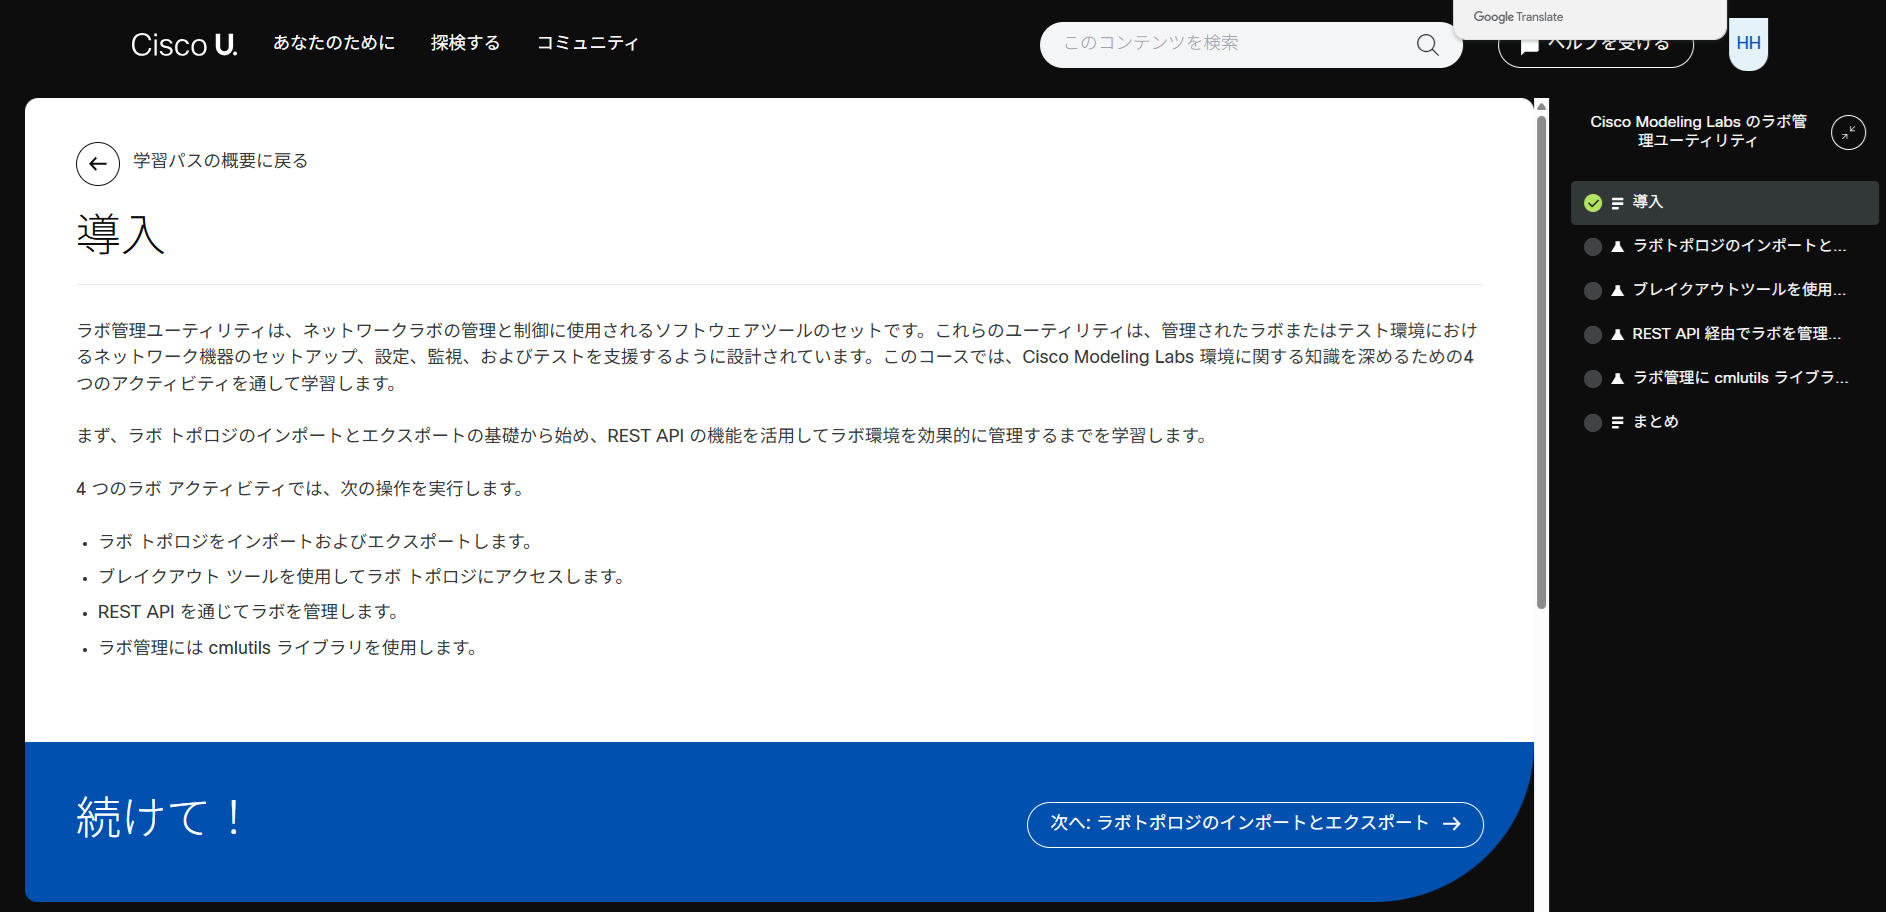1886x912 pixels.
Task: Click status circle for ラボトポロジのインポートと... item
Action: tap(1593, 247)
